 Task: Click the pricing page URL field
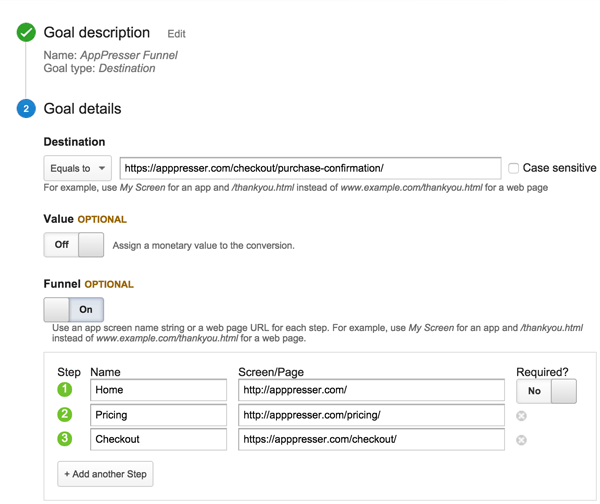tap(371, 415)
